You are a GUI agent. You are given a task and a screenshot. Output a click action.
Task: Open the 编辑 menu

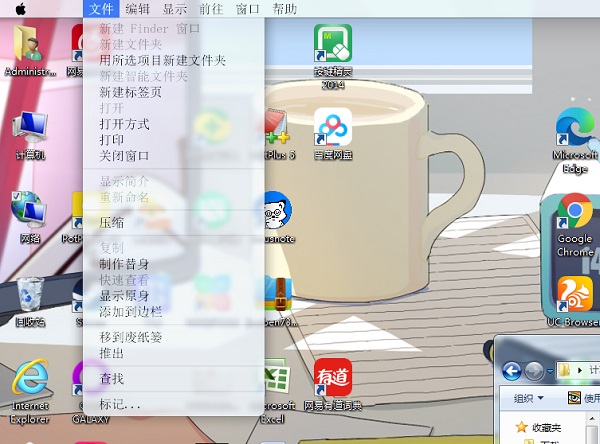pos(137,8)
